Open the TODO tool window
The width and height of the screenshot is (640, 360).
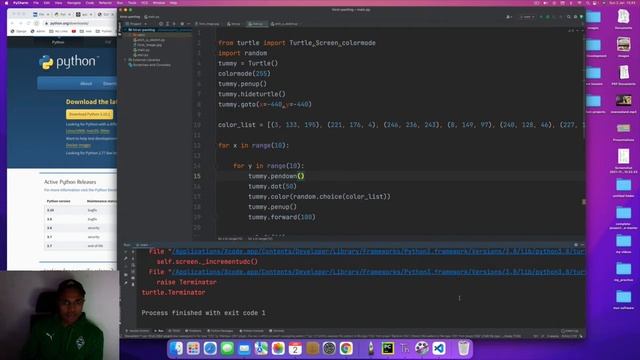[175, 331]
